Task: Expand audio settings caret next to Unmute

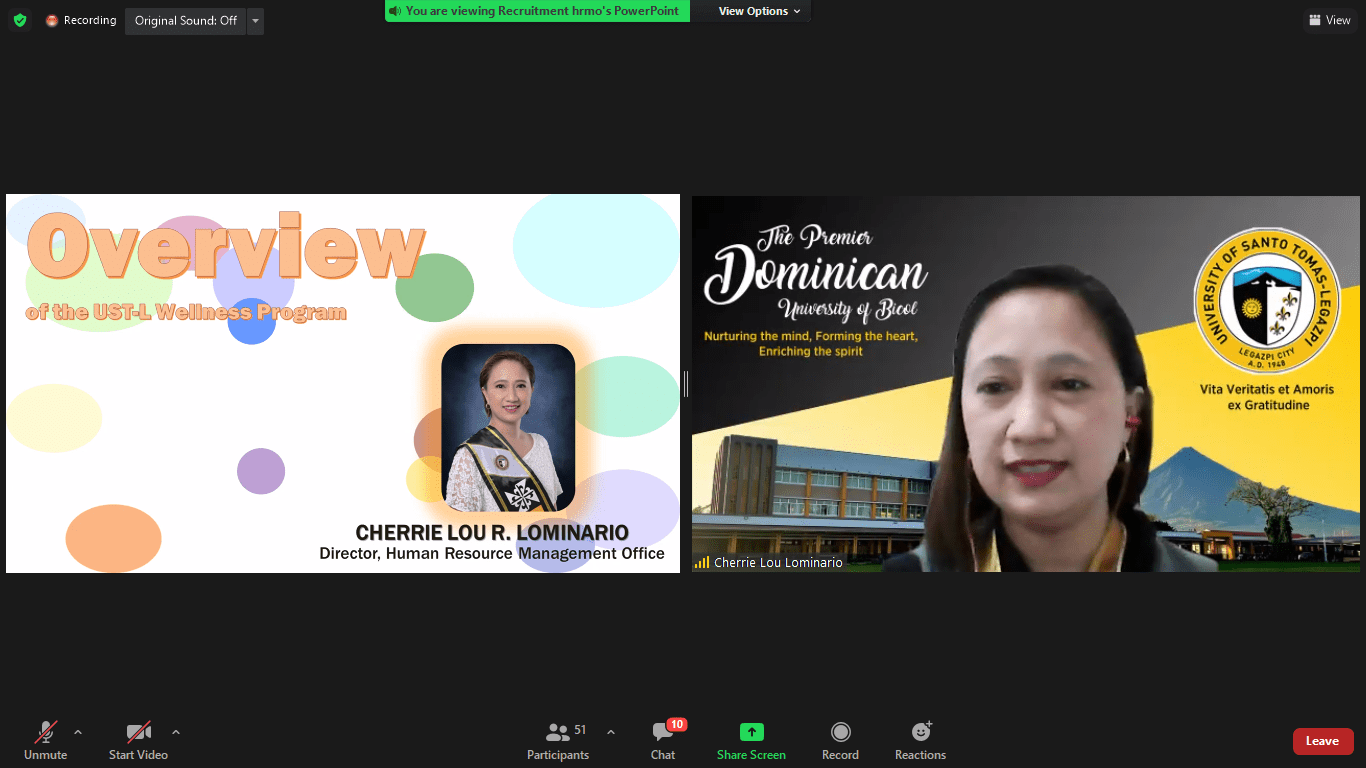Action: coord(78,732)
